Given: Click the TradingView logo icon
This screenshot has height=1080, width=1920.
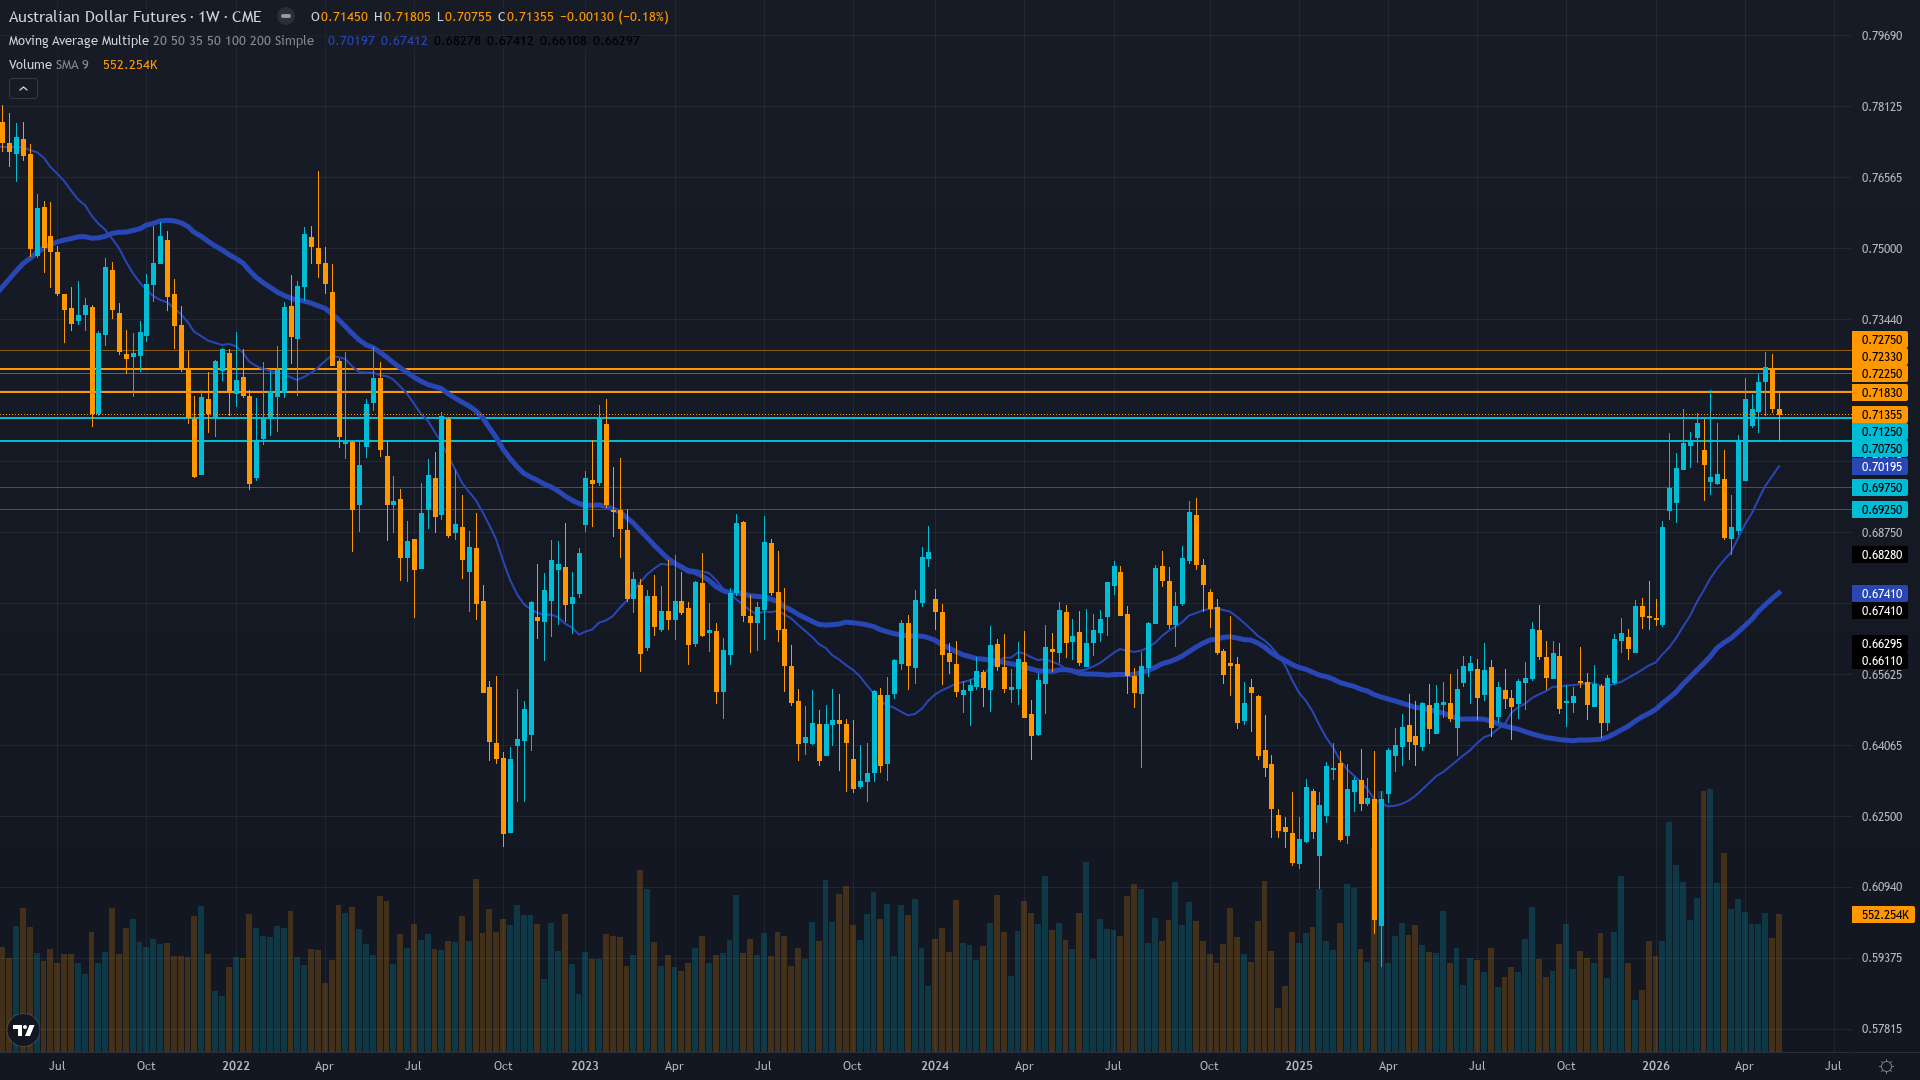Looking at the screenshot, I should [x=23, y=1030].
